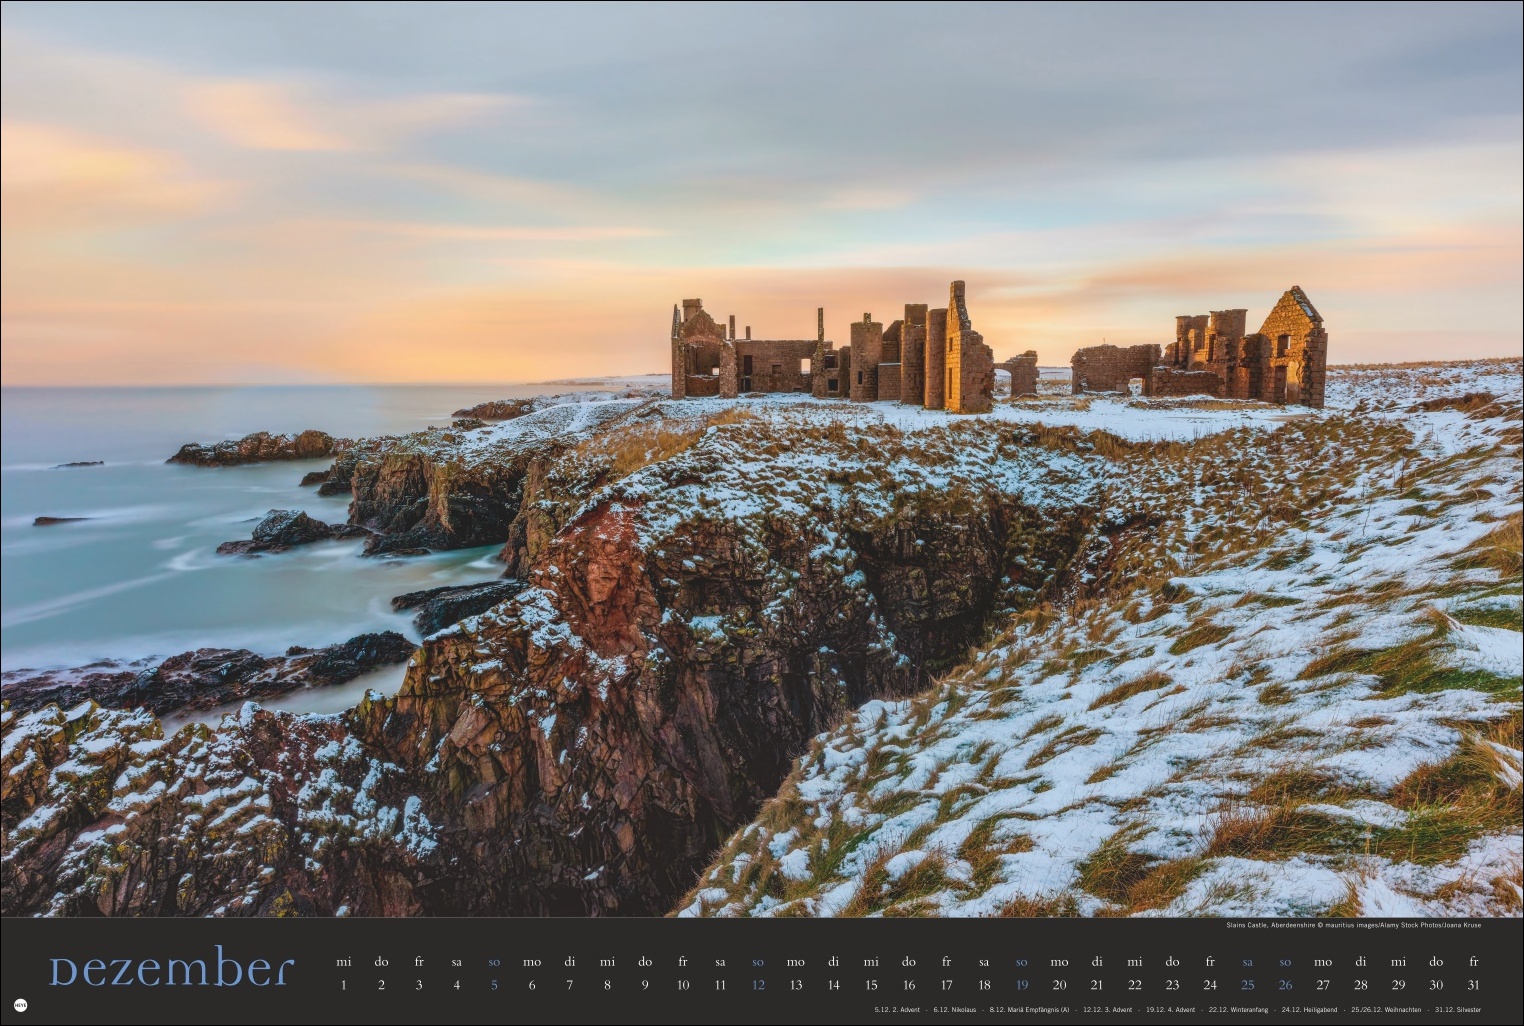The width and height of the screenshot is (1524, 1026).
Task: Select date 15 on the calendar
Action: coord(871,985)
